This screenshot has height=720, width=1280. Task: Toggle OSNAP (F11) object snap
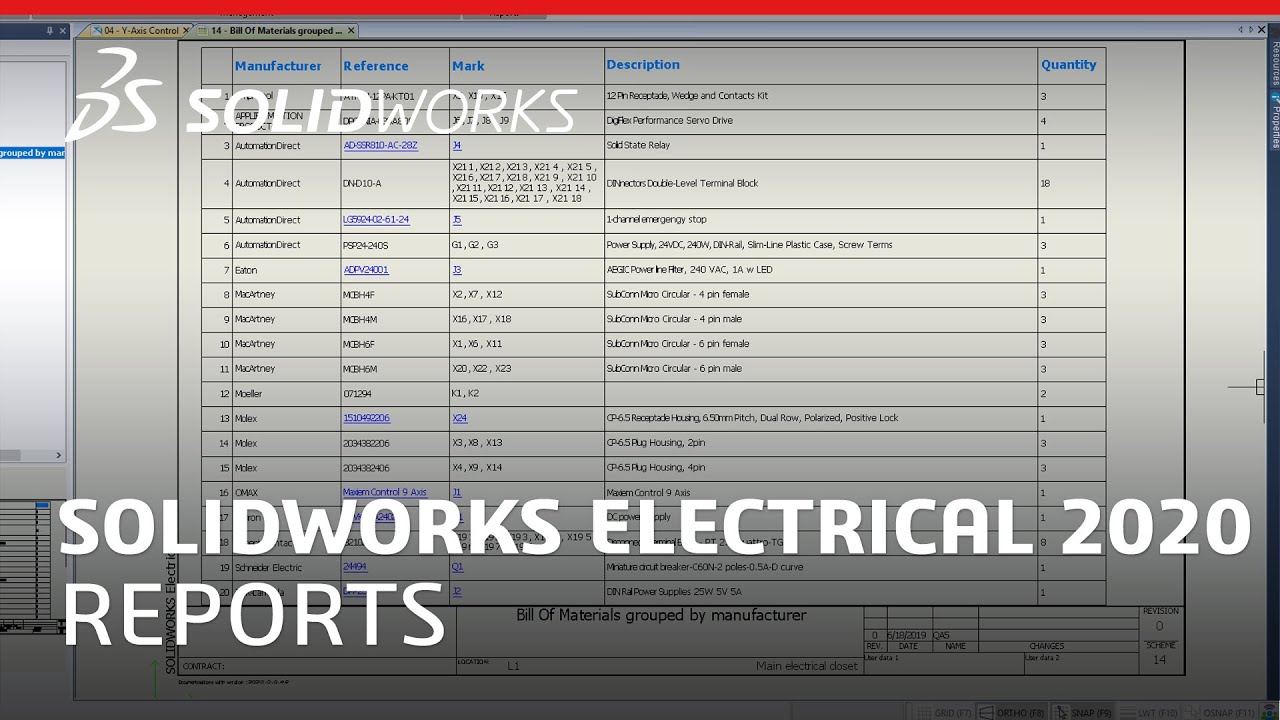(1221, 713)
